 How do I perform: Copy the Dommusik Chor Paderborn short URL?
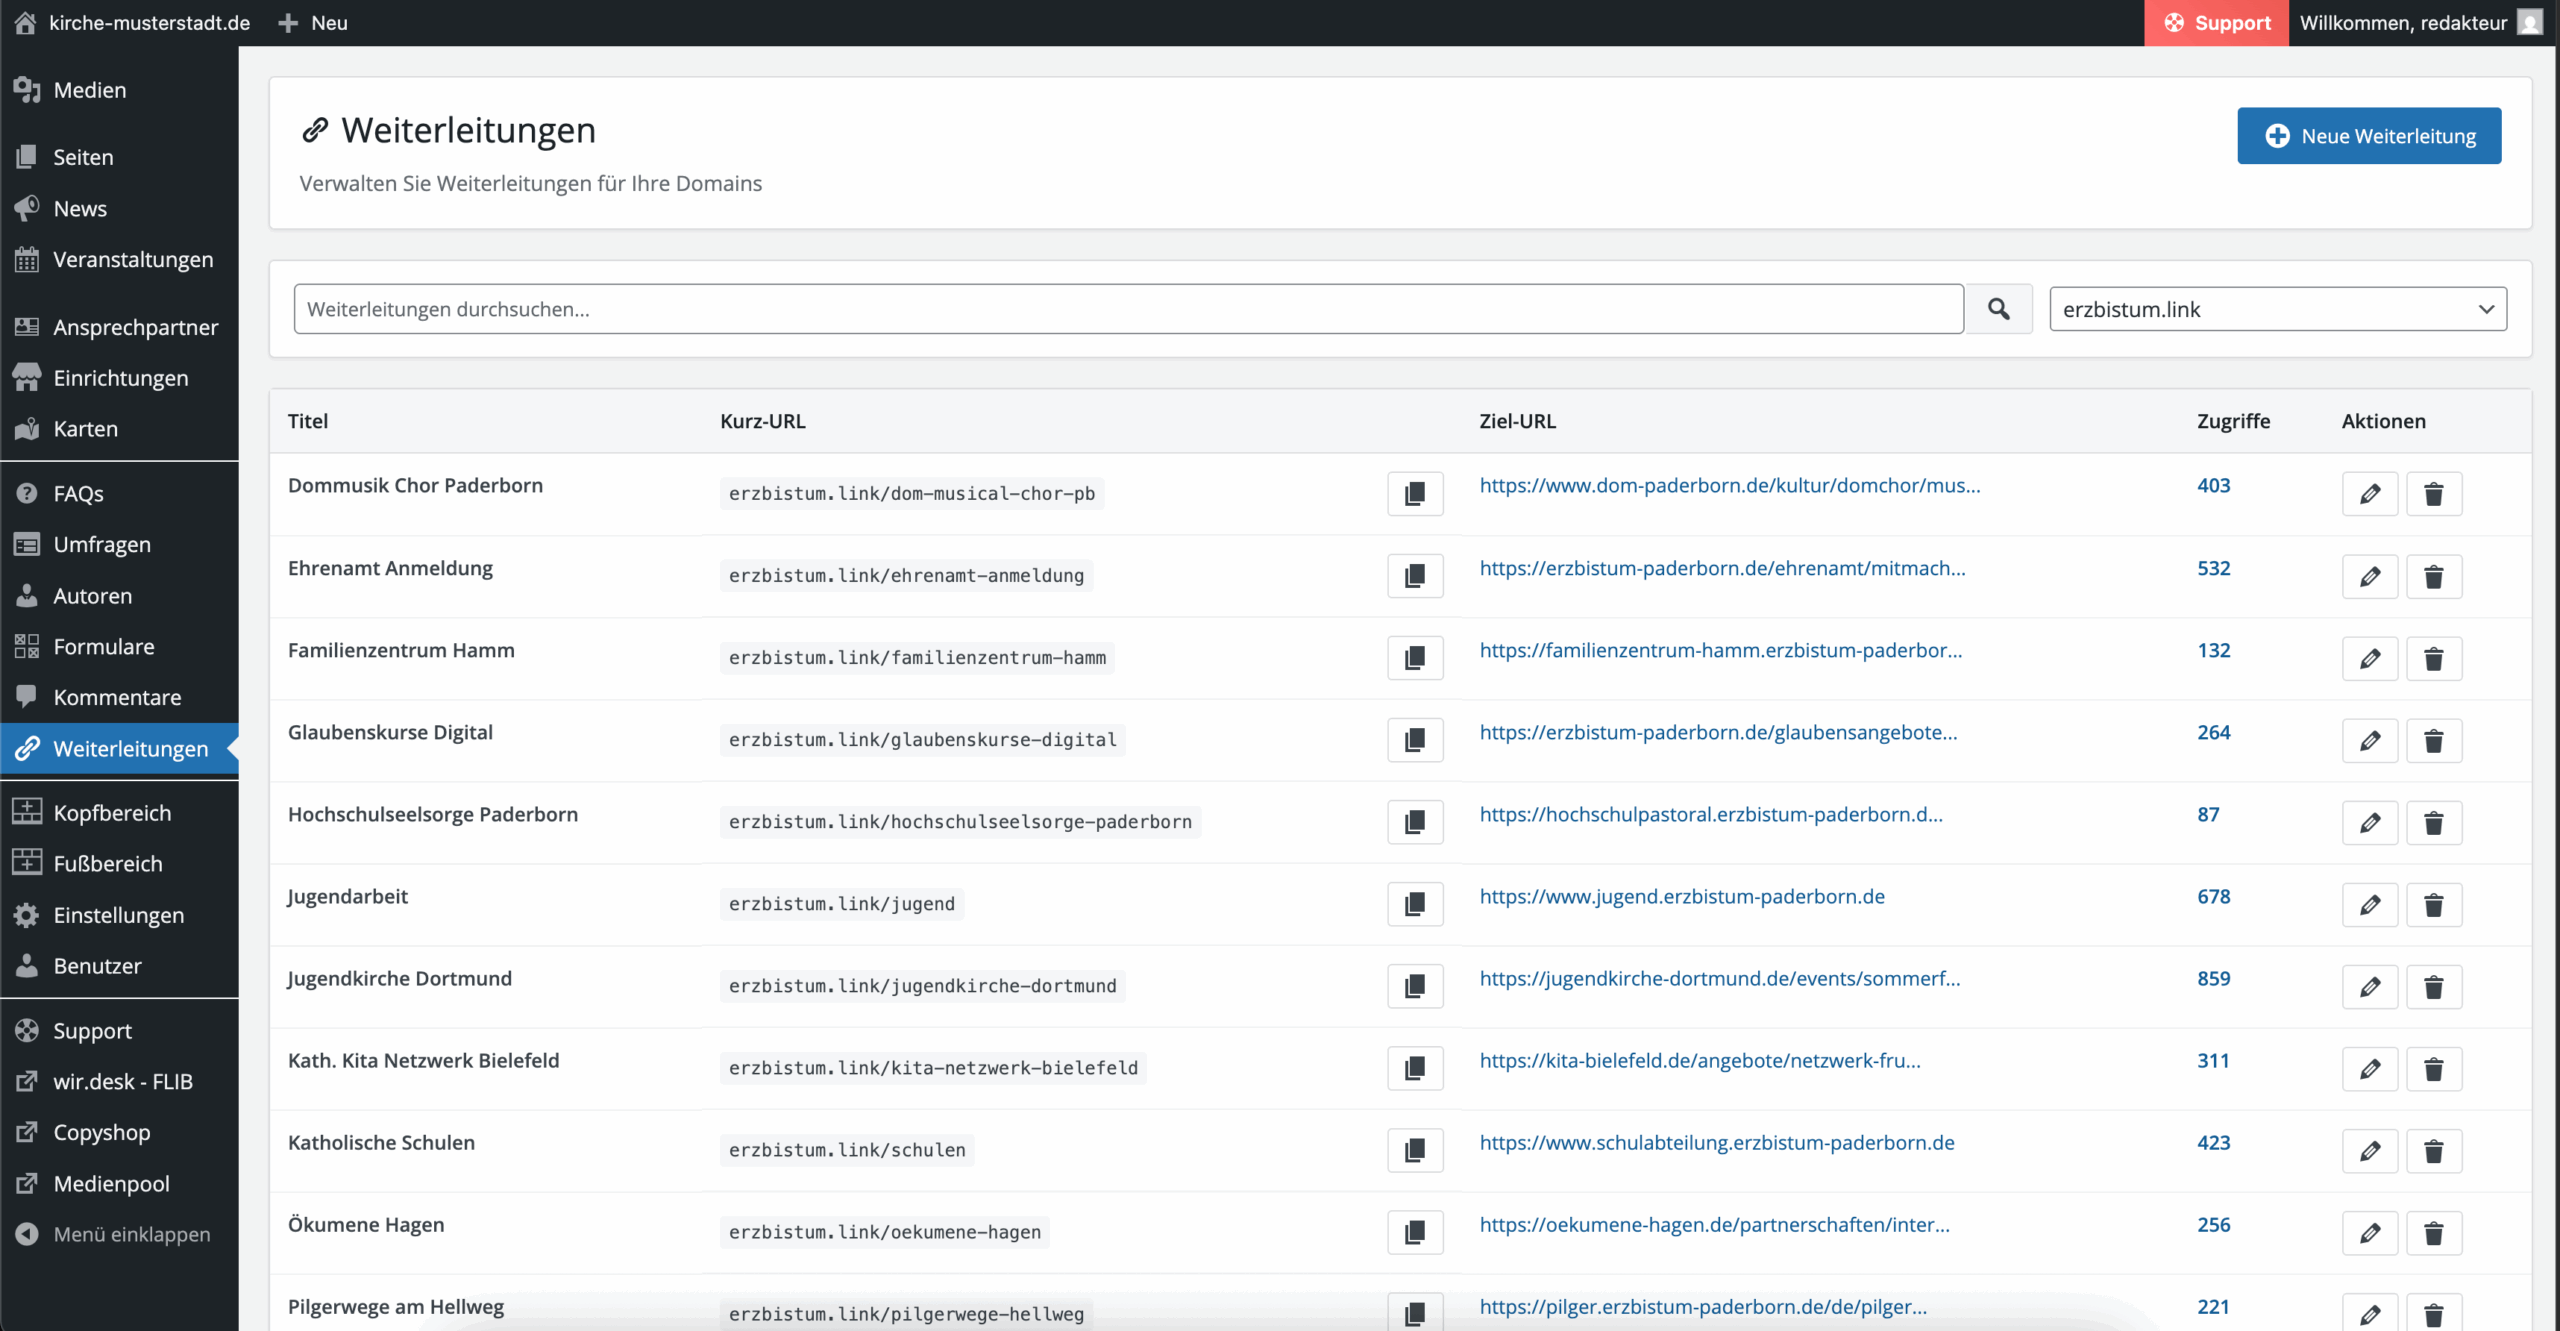click(1415, 494)
